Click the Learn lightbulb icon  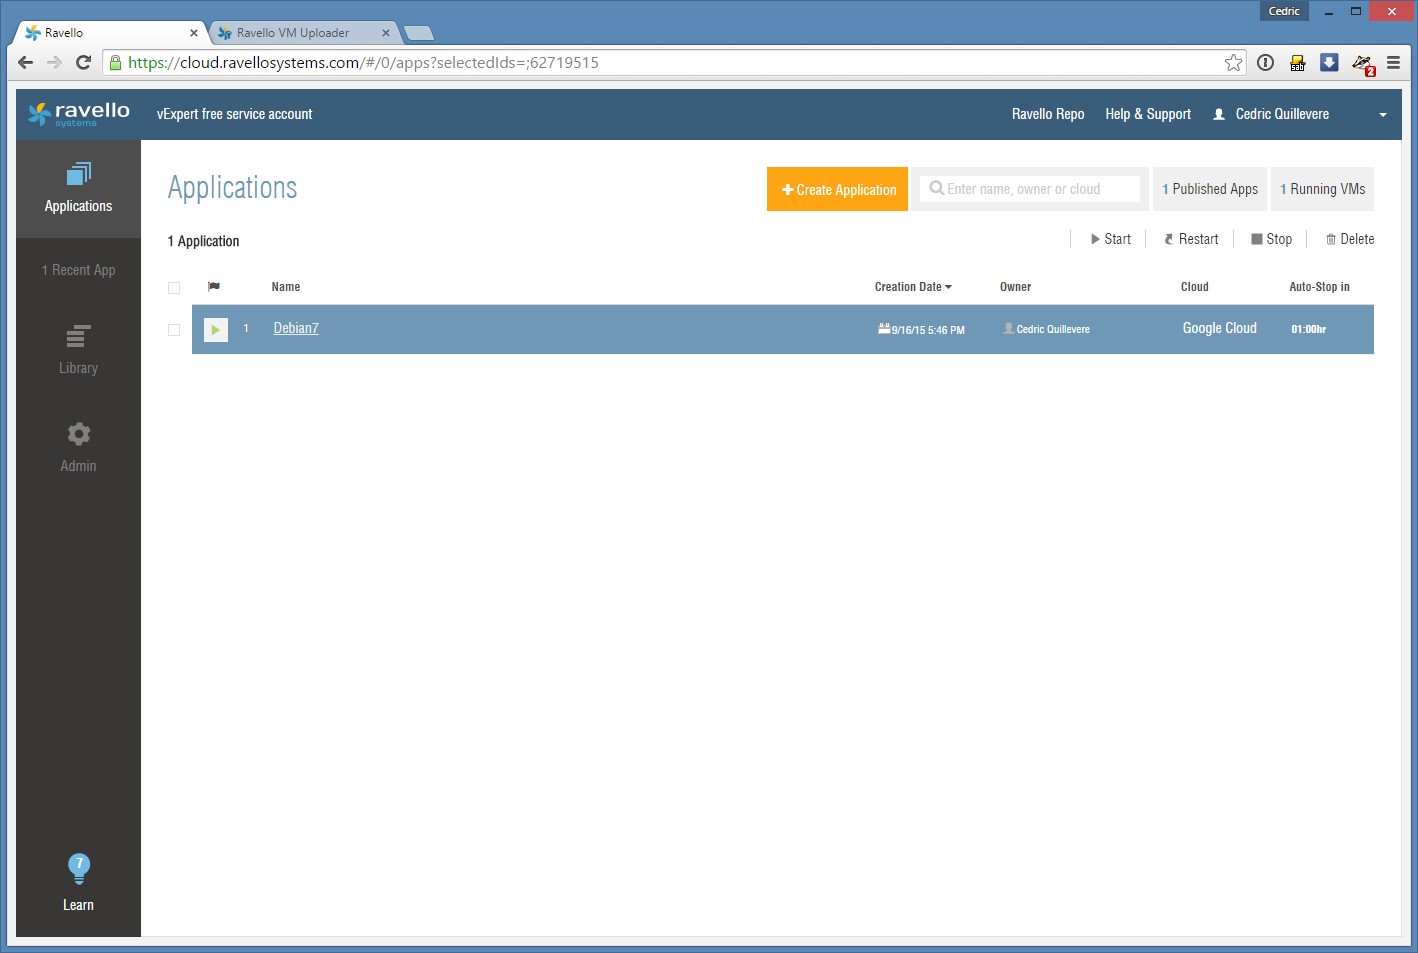(78, 868)
